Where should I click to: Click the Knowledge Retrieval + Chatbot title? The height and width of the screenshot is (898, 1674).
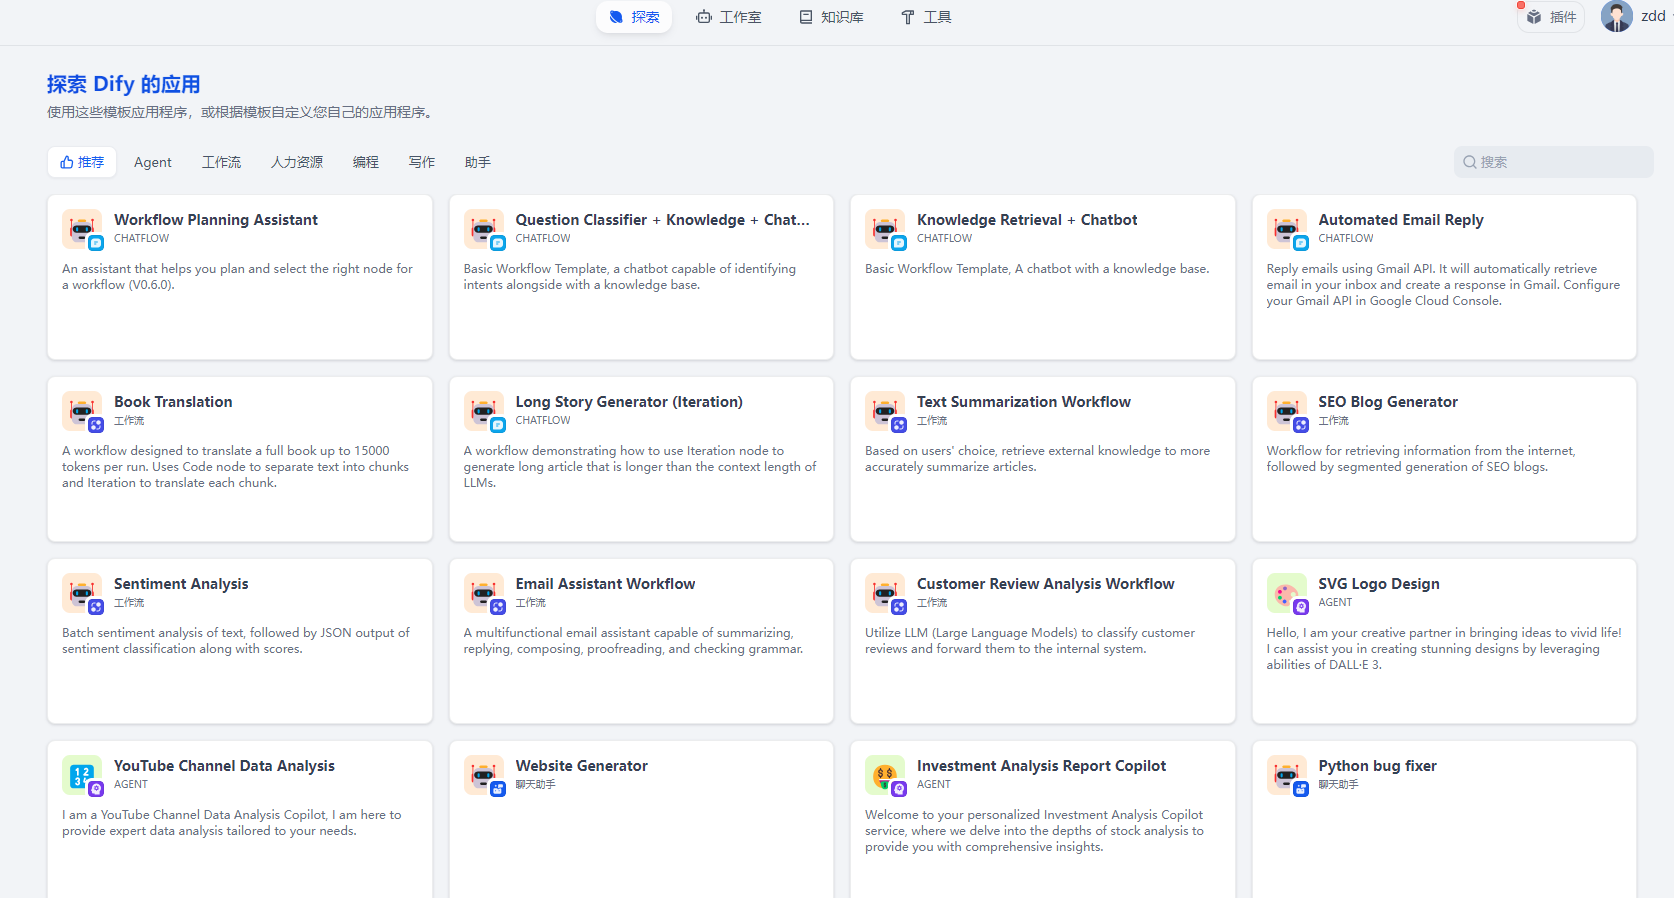pyautogui.click(x=1027, y=220)
